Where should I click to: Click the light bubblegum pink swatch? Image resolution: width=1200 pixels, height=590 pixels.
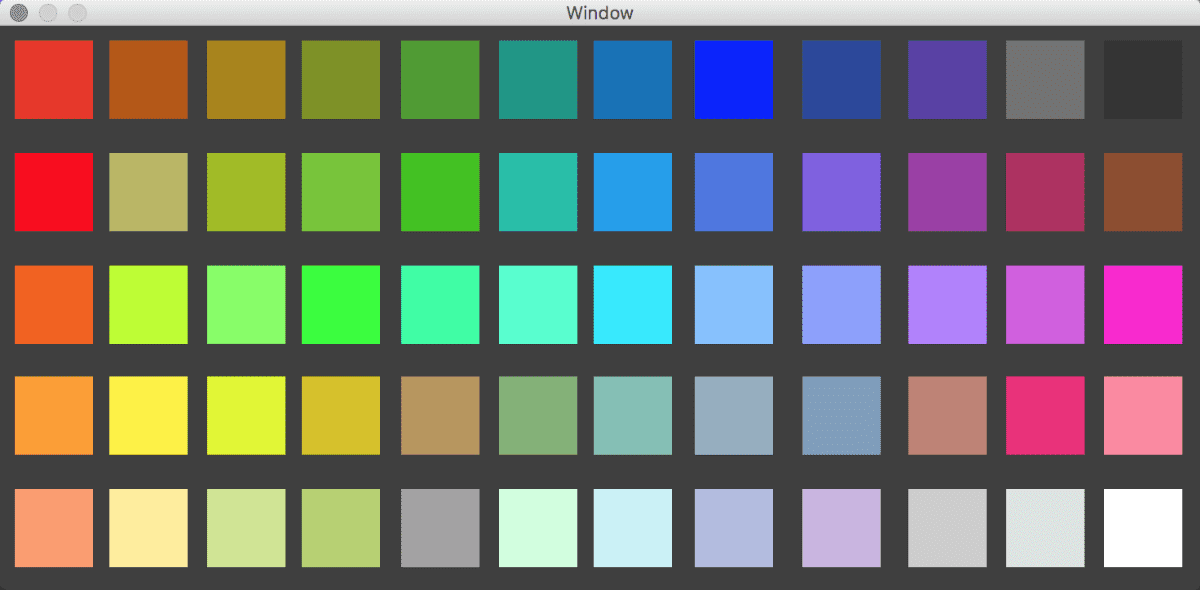[x=1143, y=416]
